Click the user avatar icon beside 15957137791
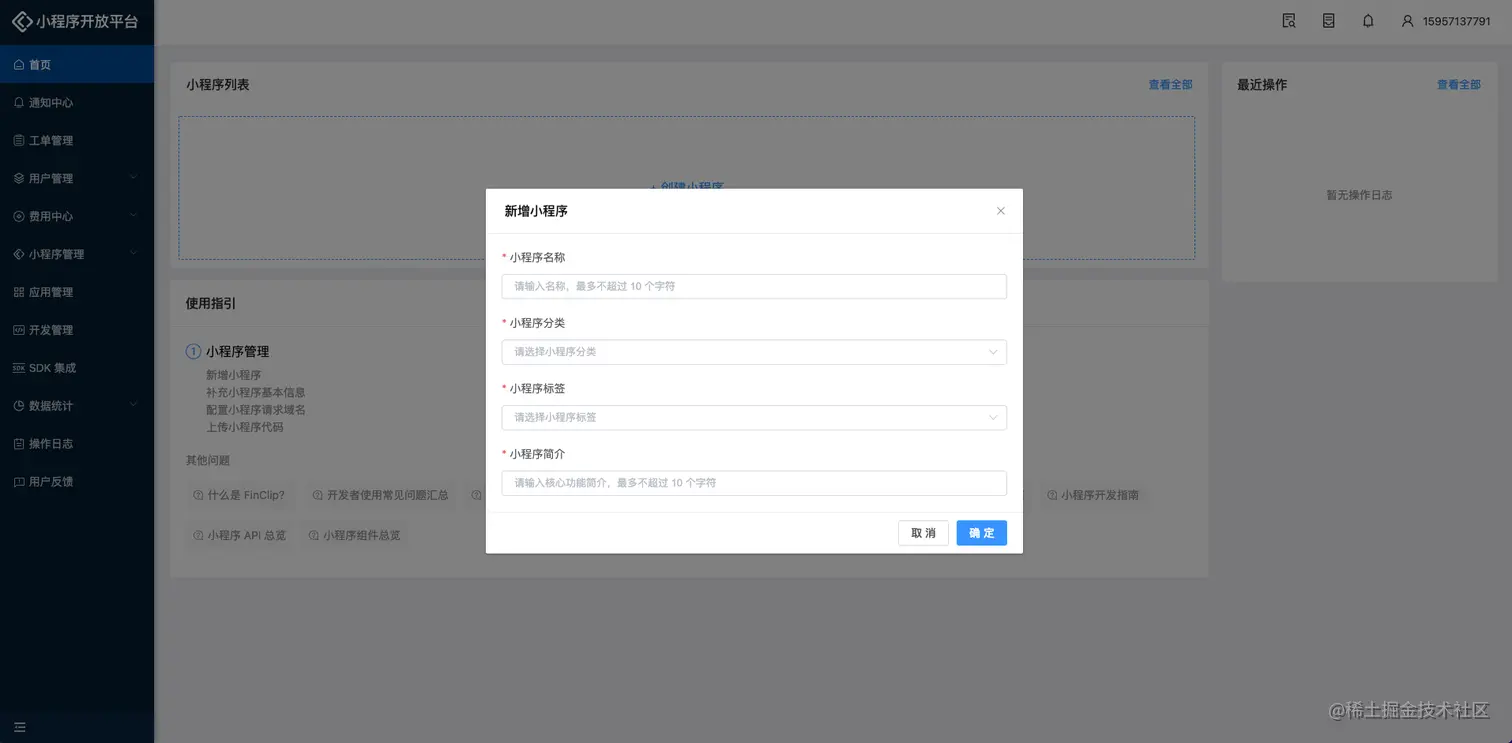The width and height of the screenshot is (1512, 743). pos(1408,21)
